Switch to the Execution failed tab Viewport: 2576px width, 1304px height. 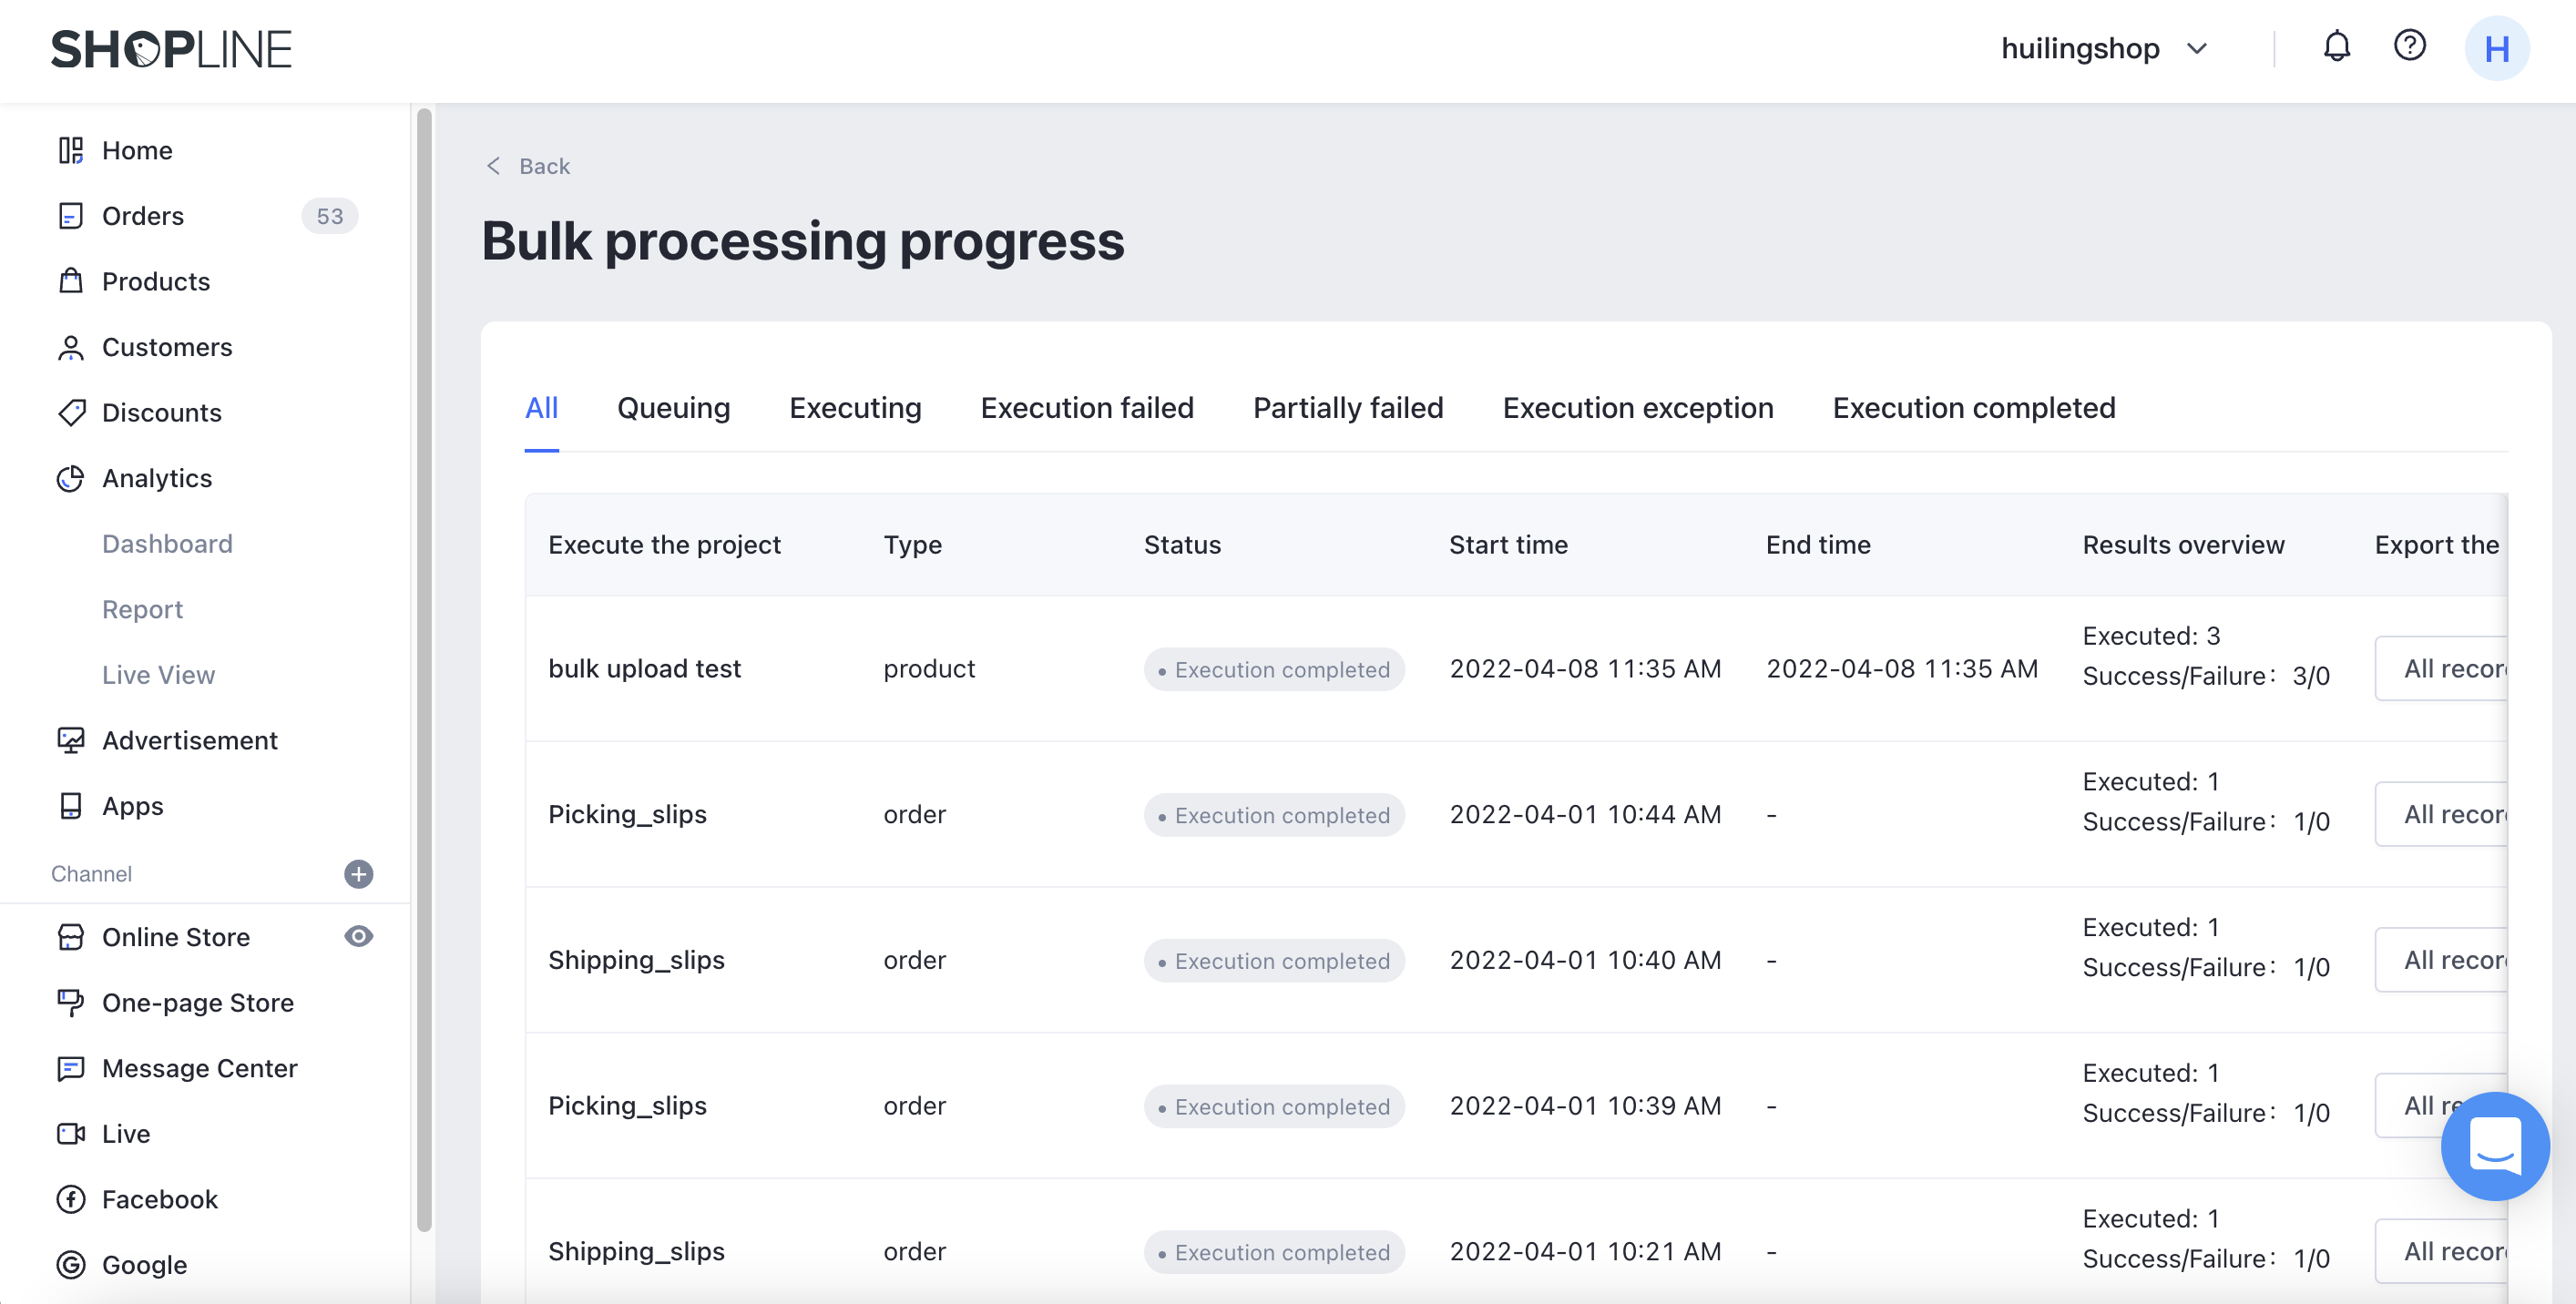click(1087, 408)
